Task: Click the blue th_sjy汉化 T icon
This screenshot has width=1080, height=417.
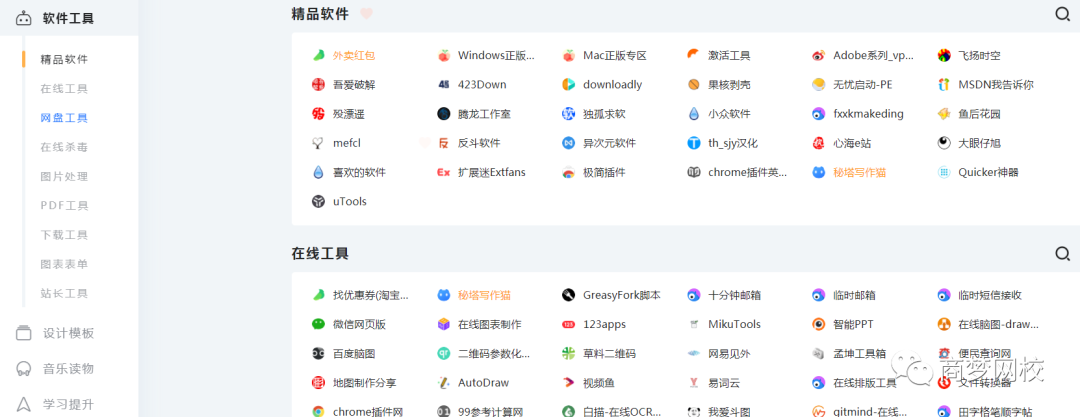Action: point(694,143)
